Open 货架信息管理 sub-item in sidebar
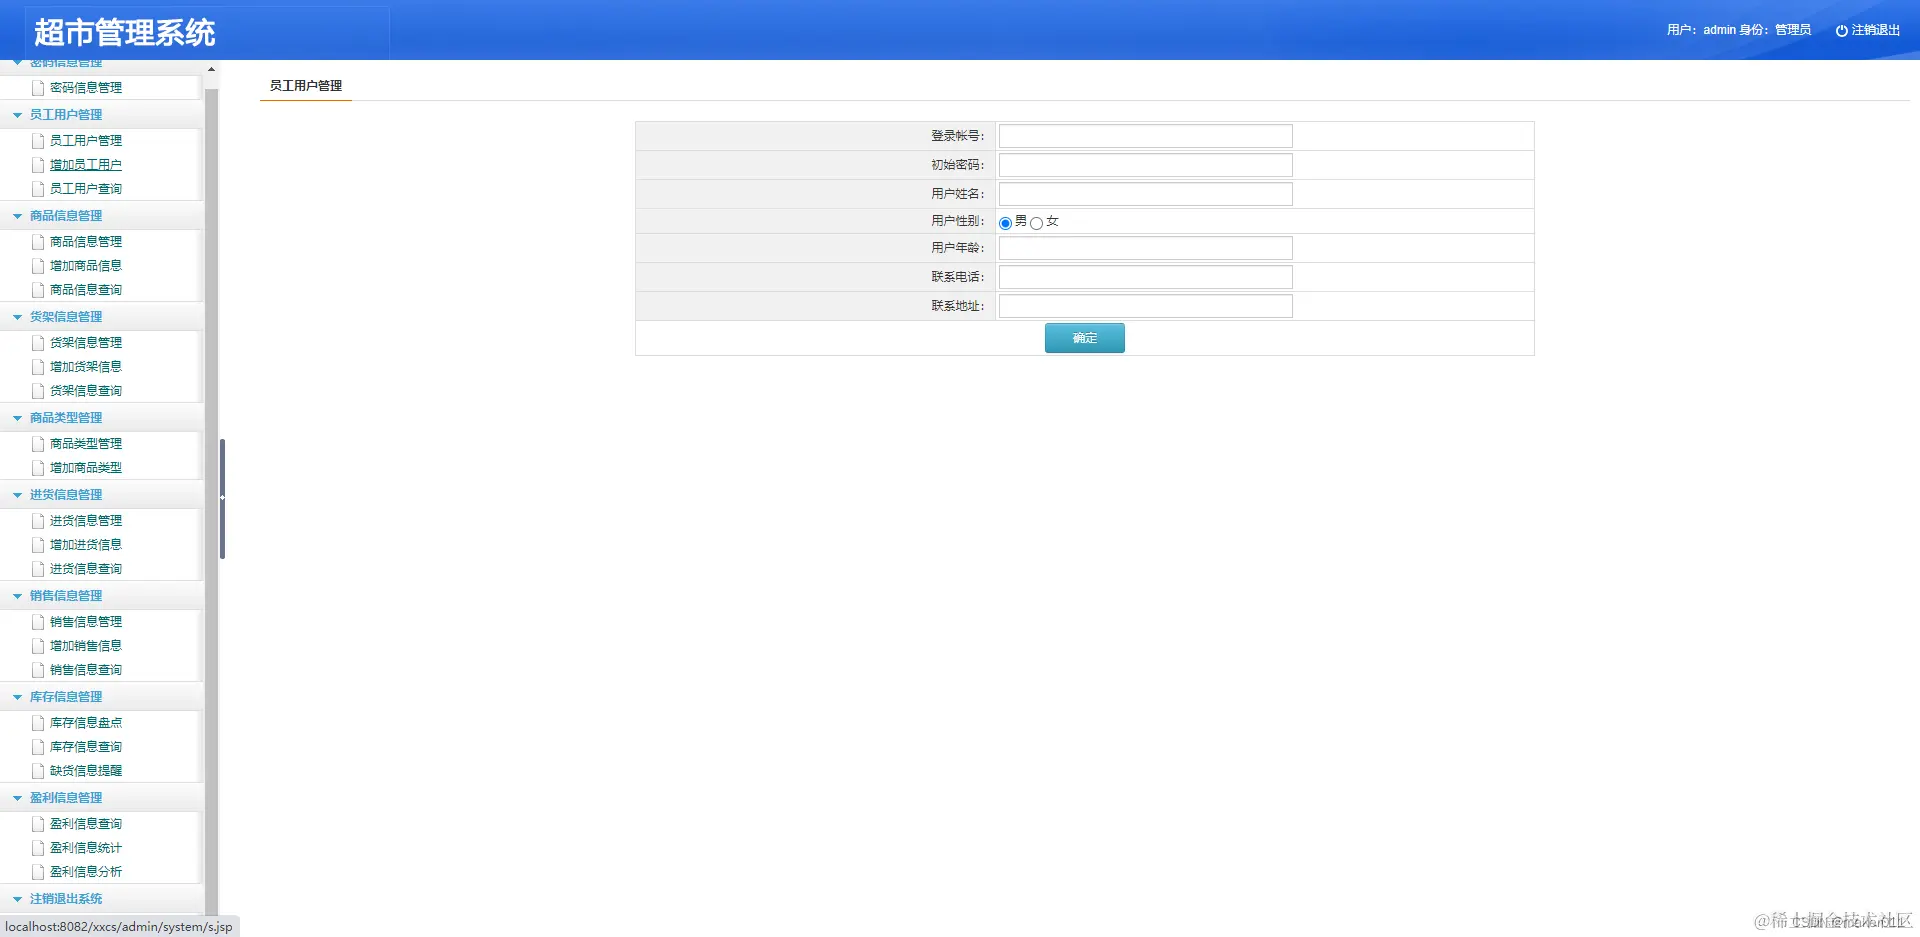The width and height of the screenshot is (1920, 937). pos(86,343)
